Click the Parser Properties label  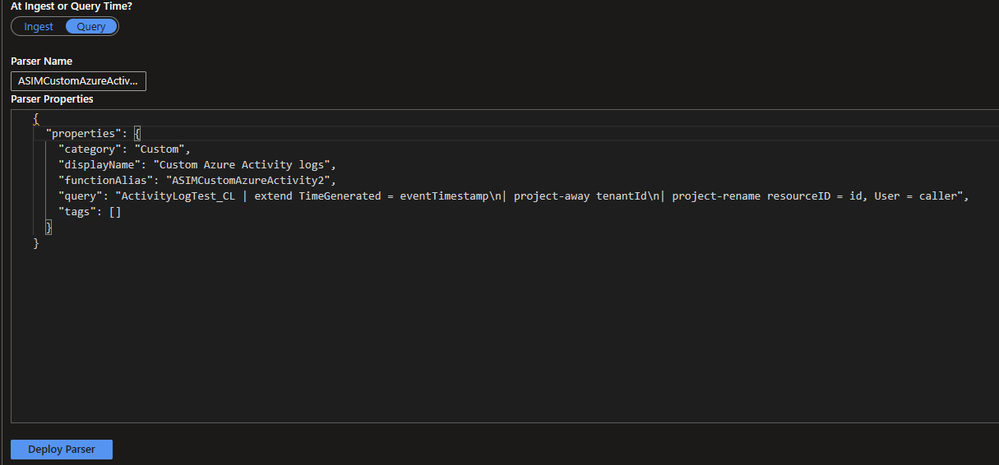tap(52, 99)
